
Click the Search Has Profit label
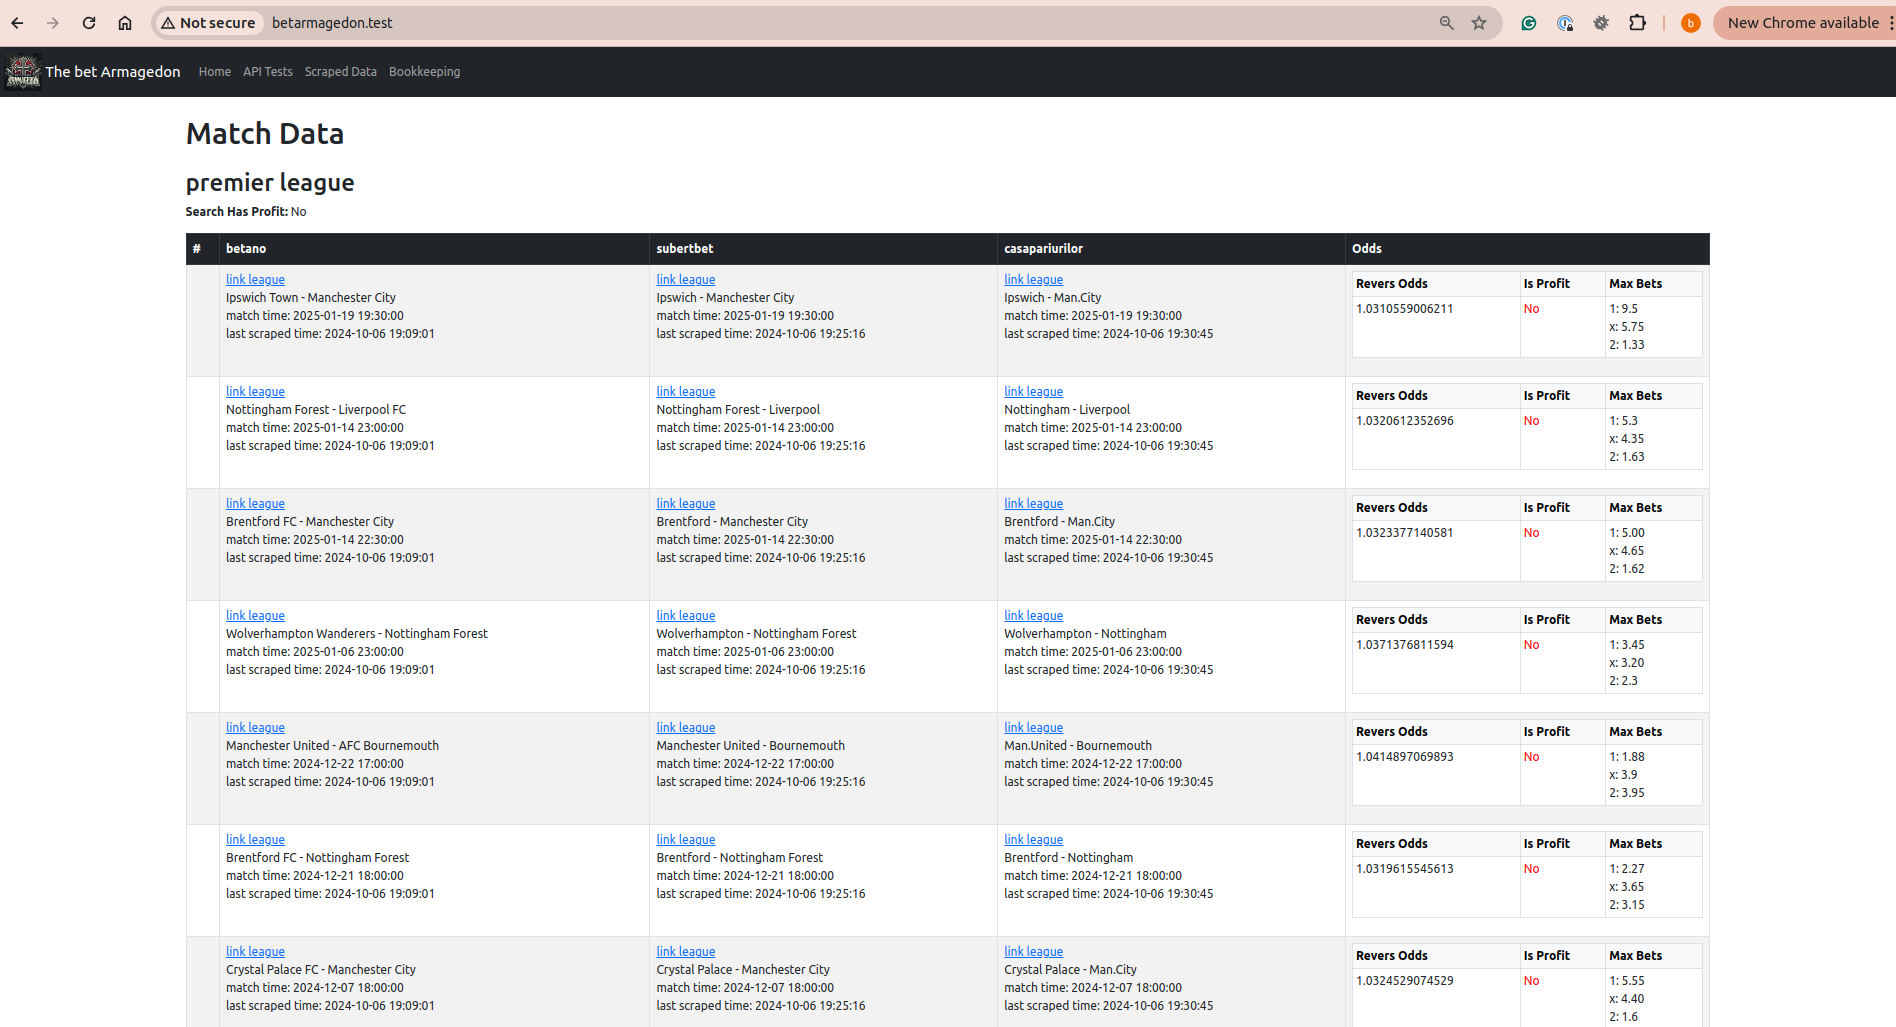pyautogui.click(x=237, y=212)
